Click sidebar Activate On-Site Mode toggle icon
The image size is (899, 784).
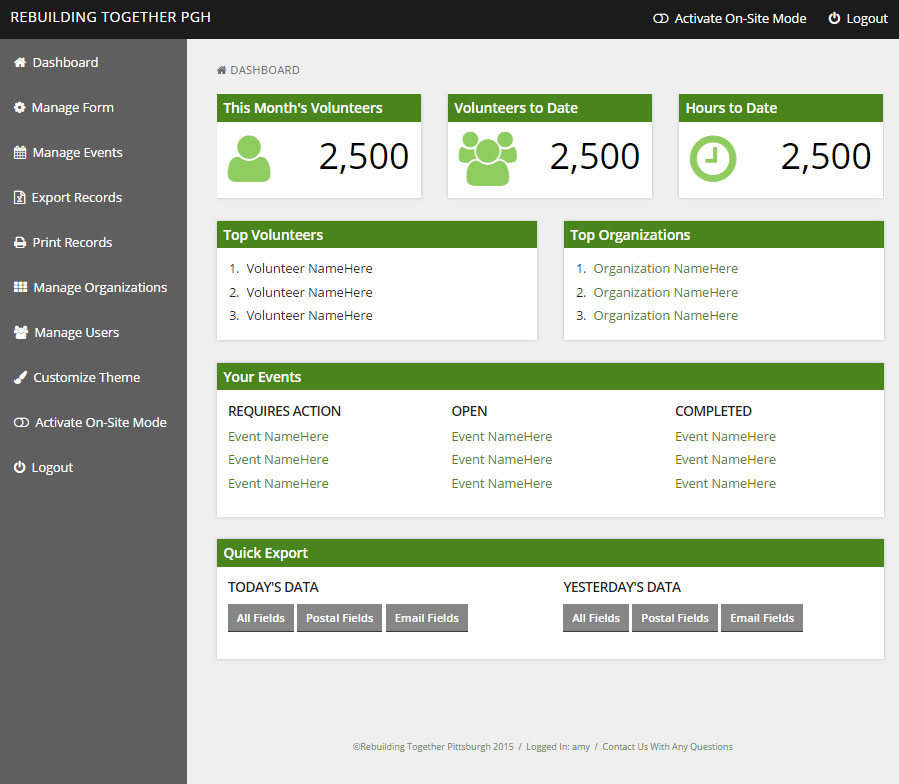[21, 423]
